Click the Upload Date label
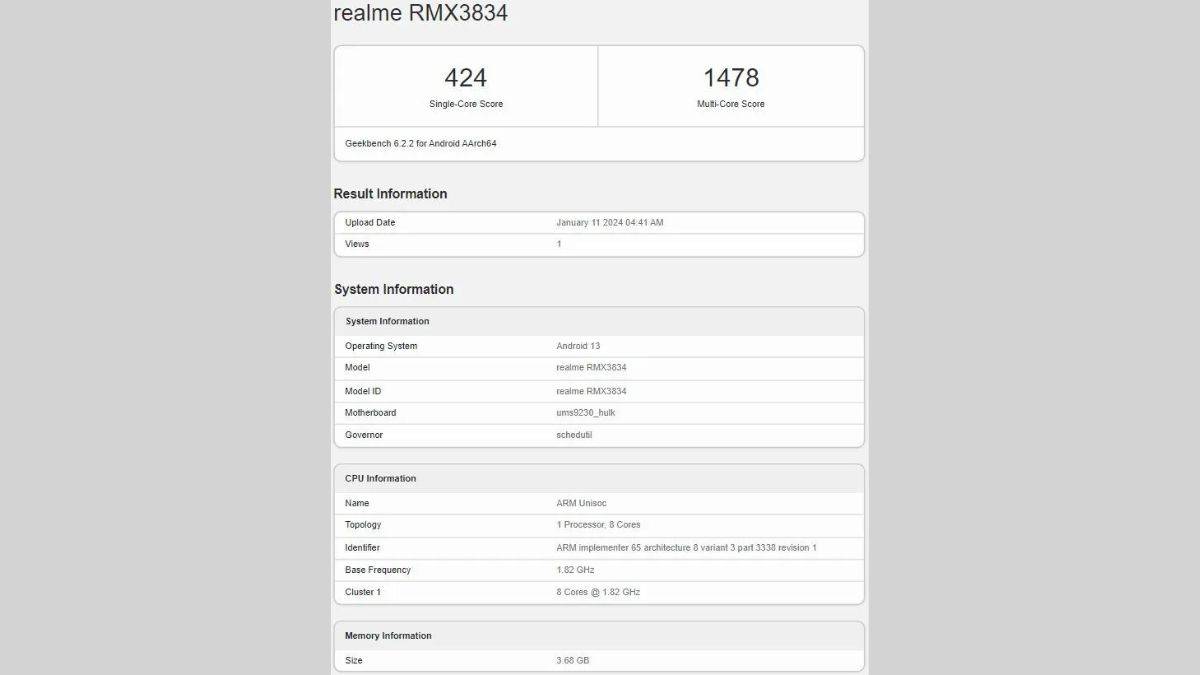The image size is (1200, 675). pos(370,222)
